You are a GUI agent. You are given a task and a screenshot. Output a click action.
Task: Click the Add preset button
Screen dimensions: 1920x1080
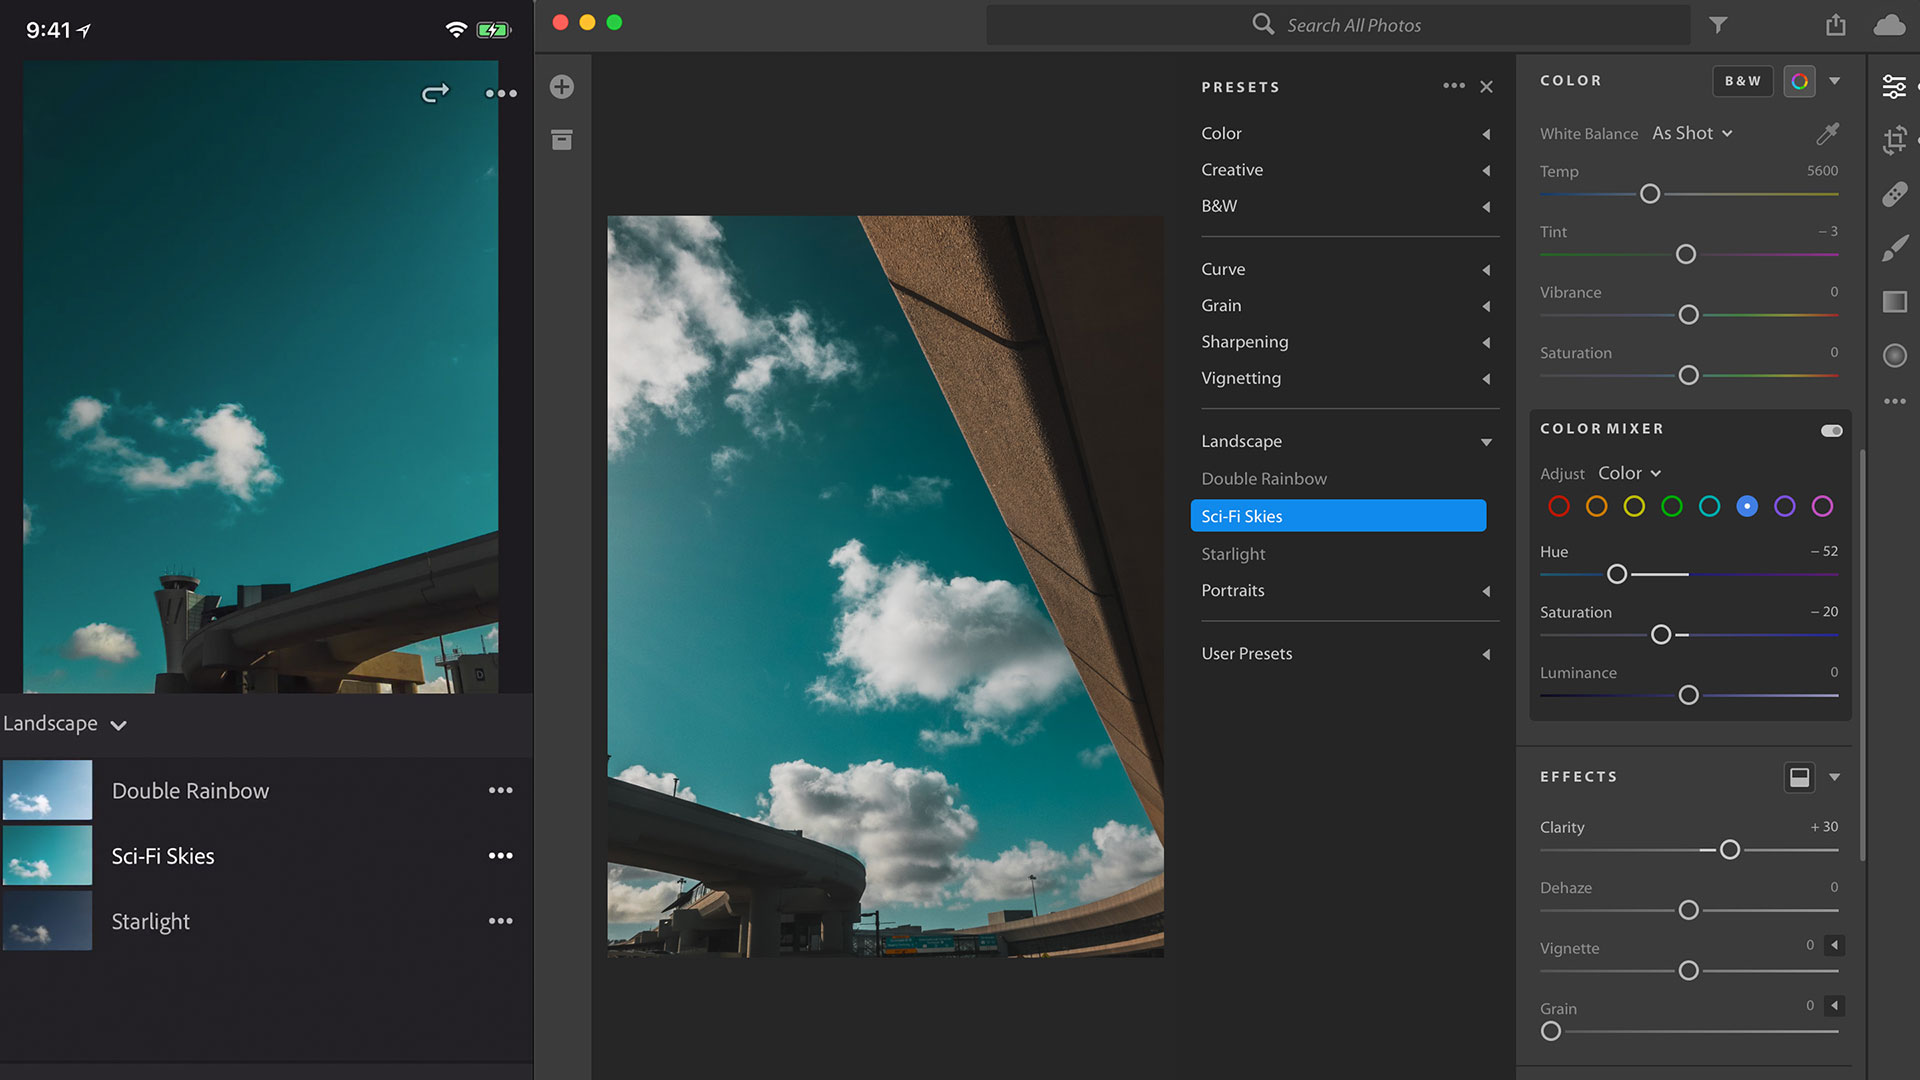(560, 86)
